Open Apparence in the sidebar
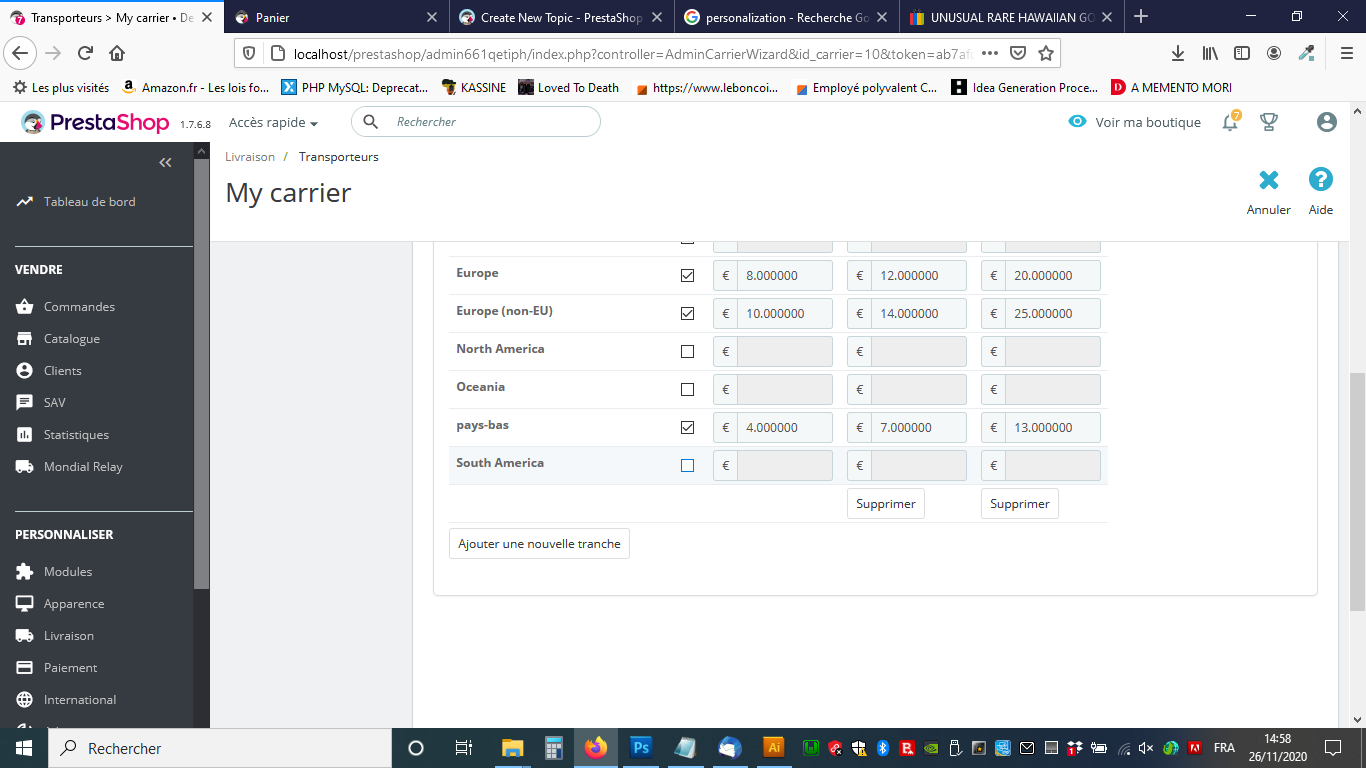1366x768 pixels. (74, 604)
